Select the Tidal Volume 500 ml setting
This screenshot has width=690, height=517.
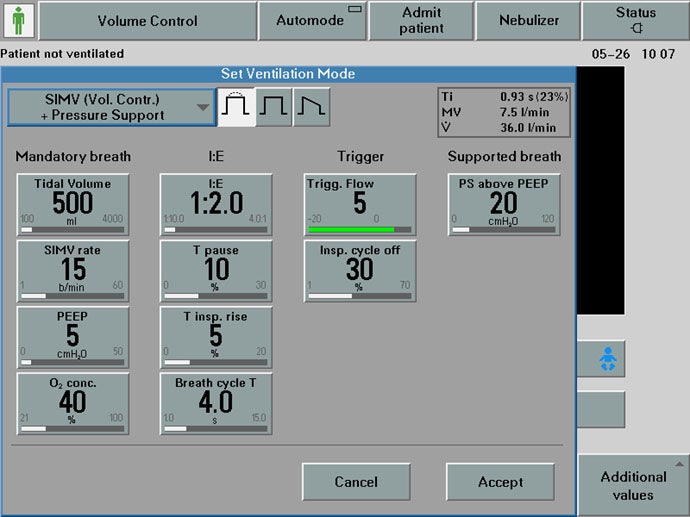[73, 205]
